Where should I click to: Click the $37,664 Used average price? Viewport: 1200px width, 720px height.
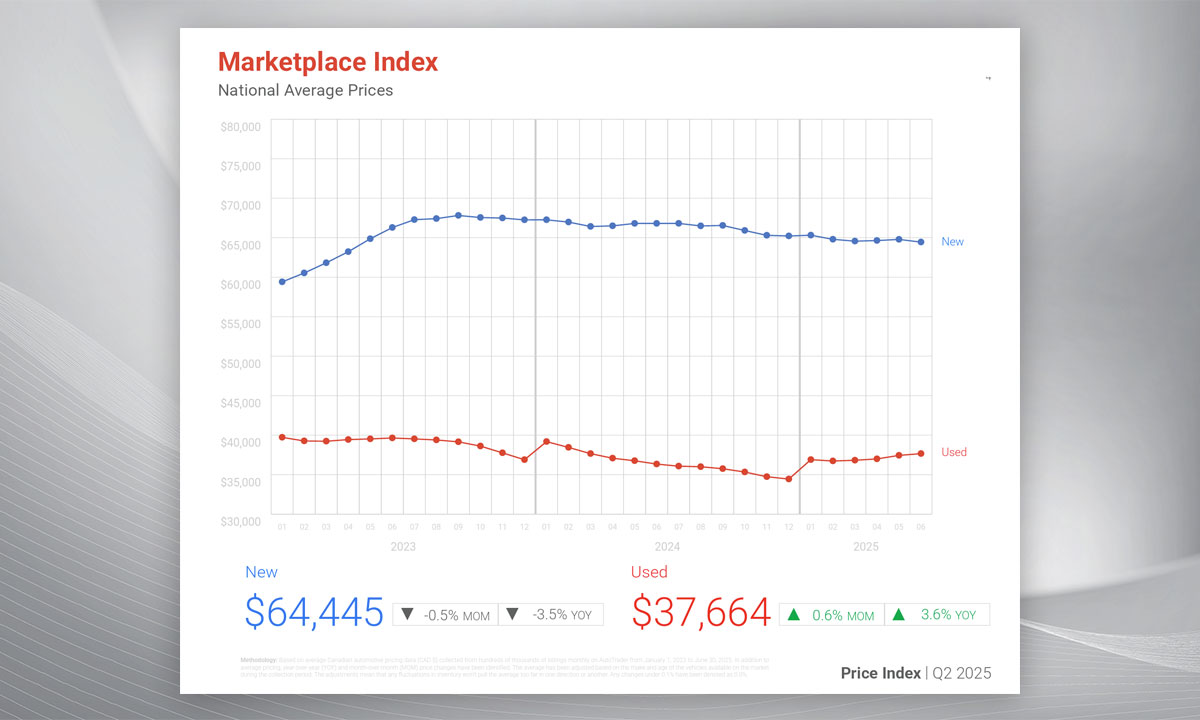pyautogui.click(x=701, y=612)
